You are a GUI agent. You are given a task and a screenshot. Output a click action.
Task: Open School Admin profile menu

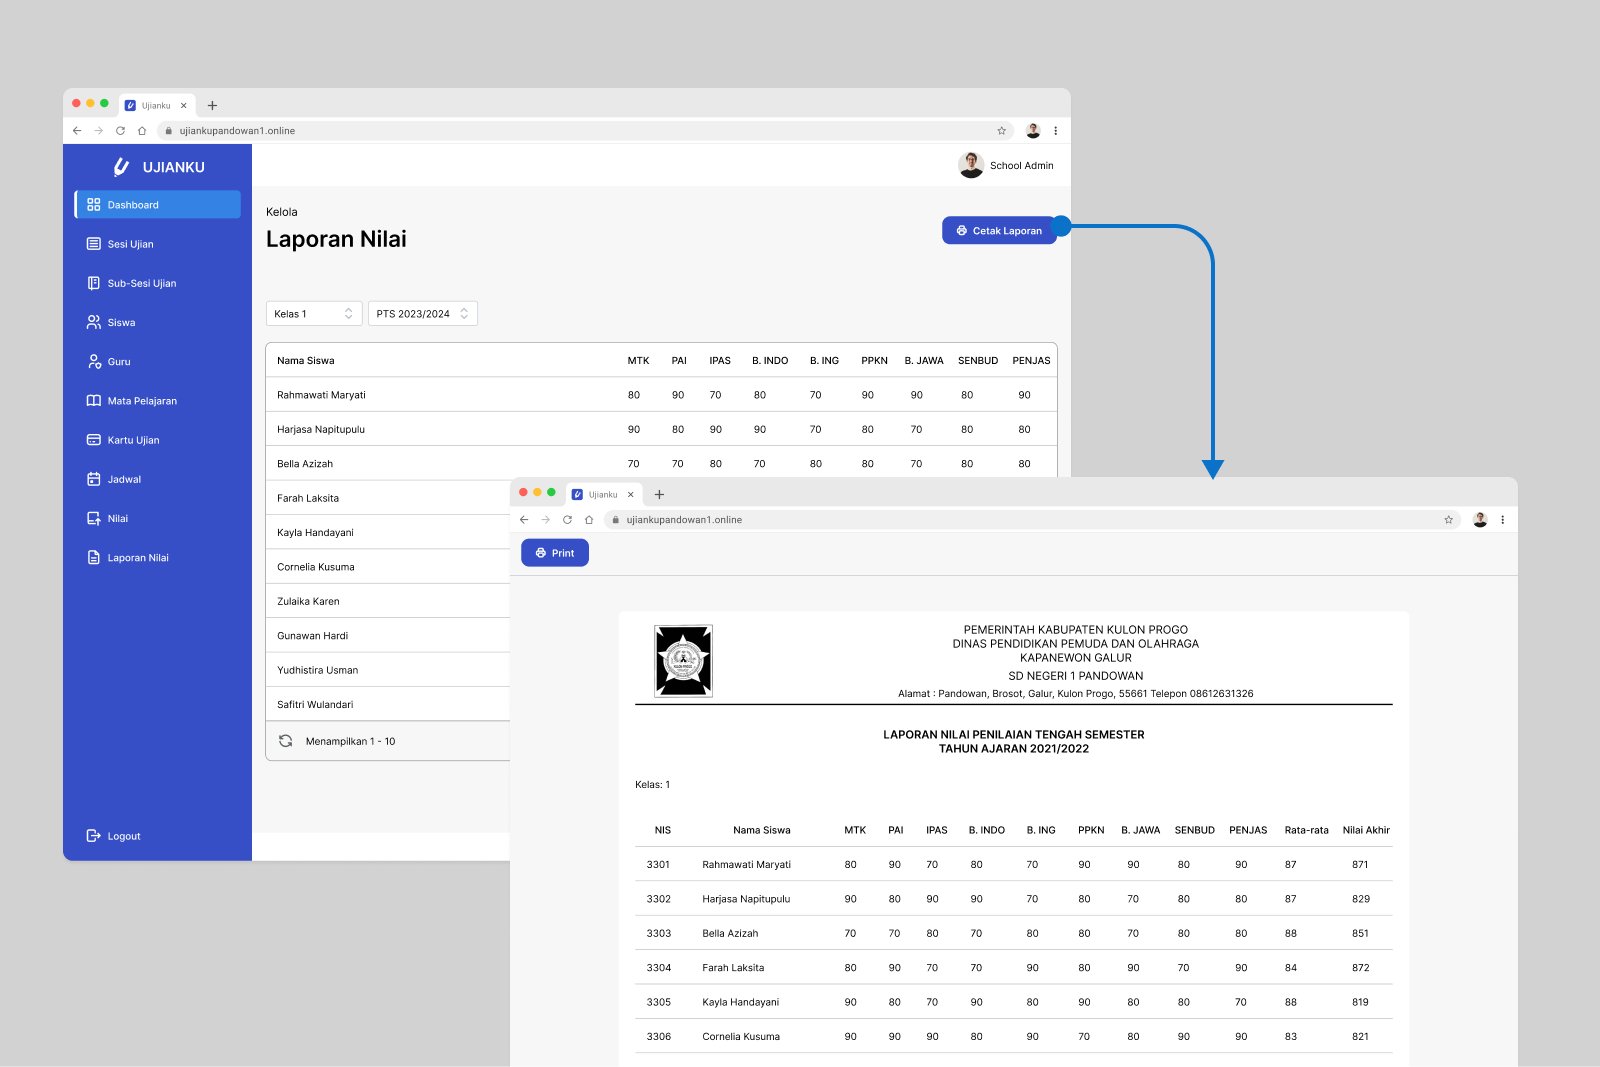pos(1006,166)
